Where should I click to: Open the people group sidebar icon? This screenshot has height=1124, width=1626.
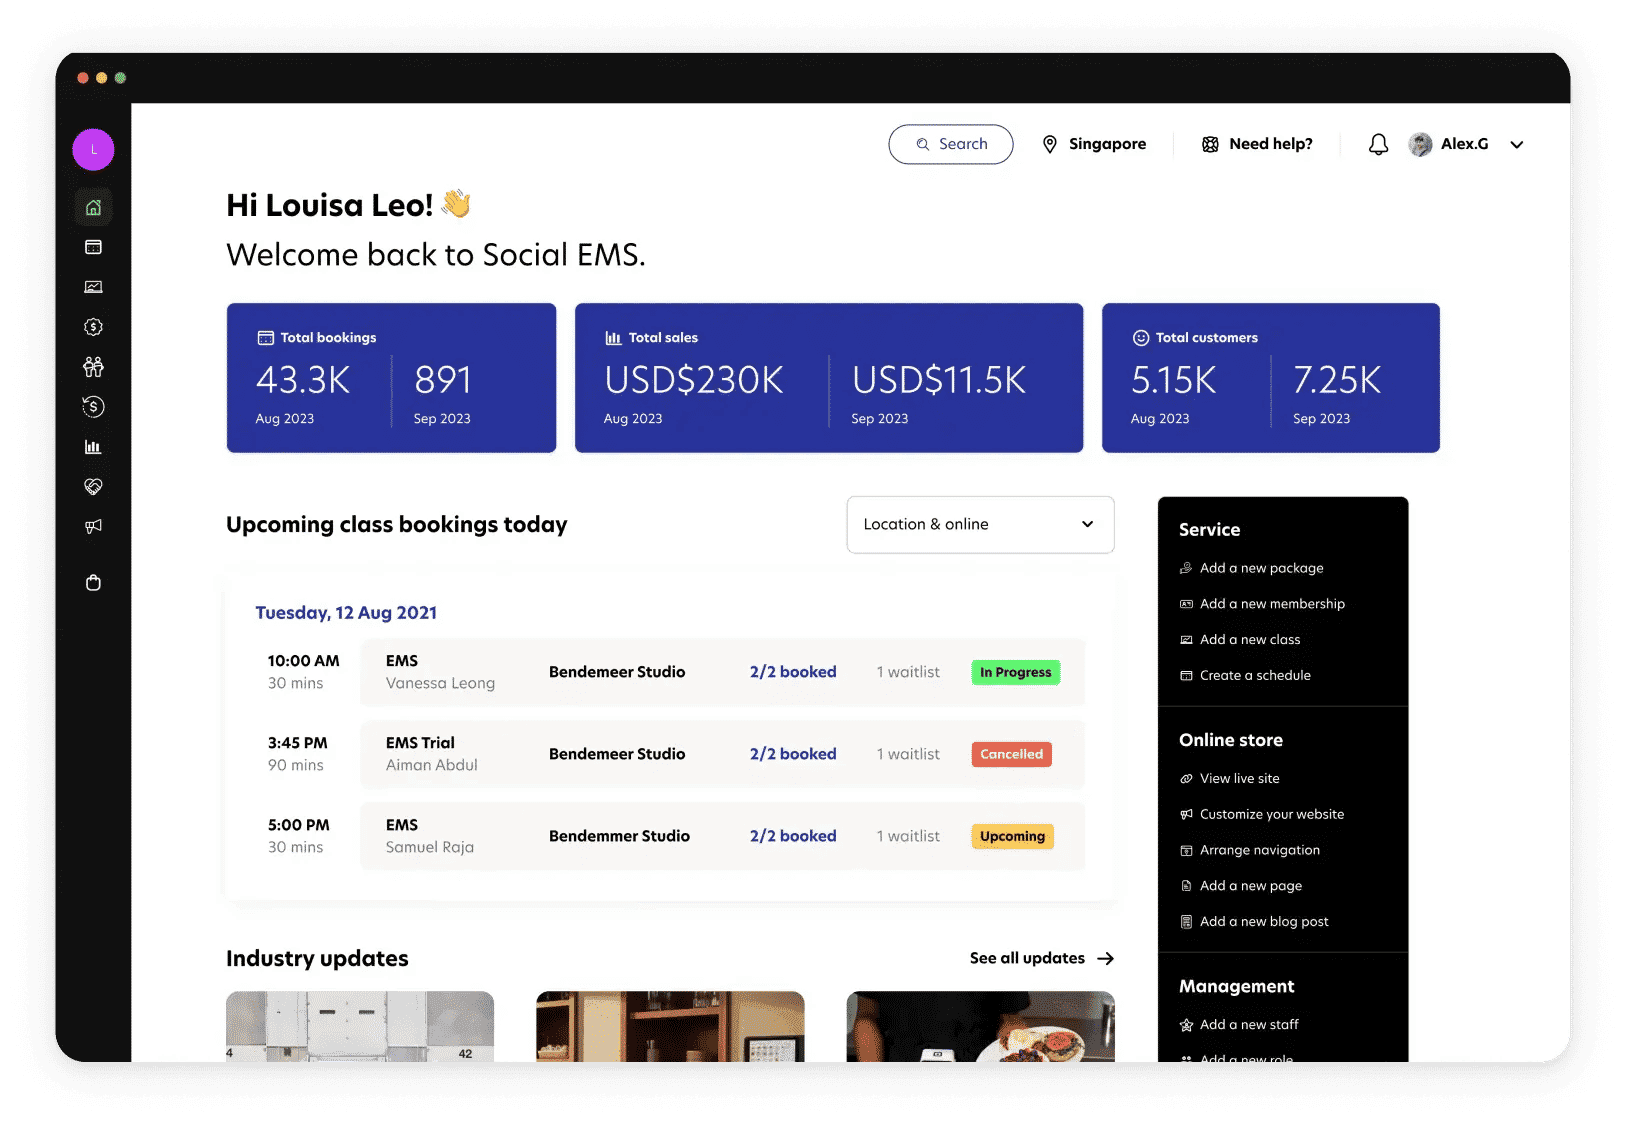point(93,367)
